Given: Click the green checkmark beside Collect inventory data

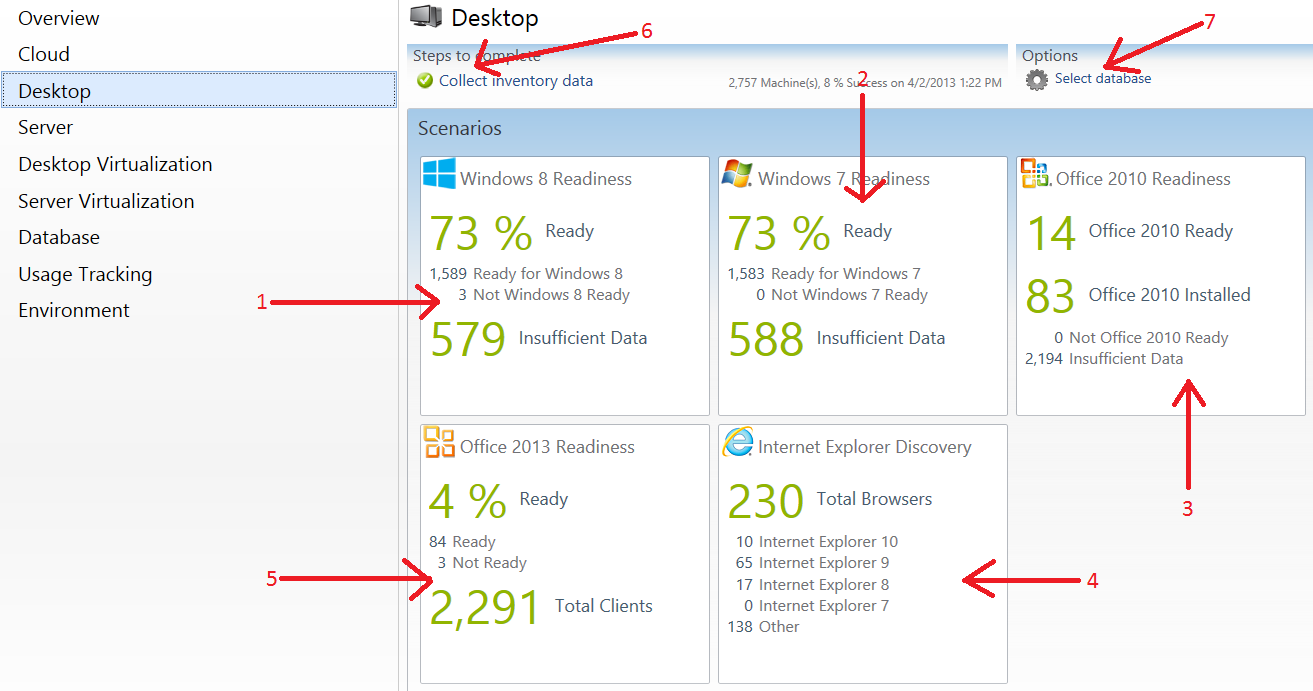Looking at the screenshot, I should pos(425,81).
